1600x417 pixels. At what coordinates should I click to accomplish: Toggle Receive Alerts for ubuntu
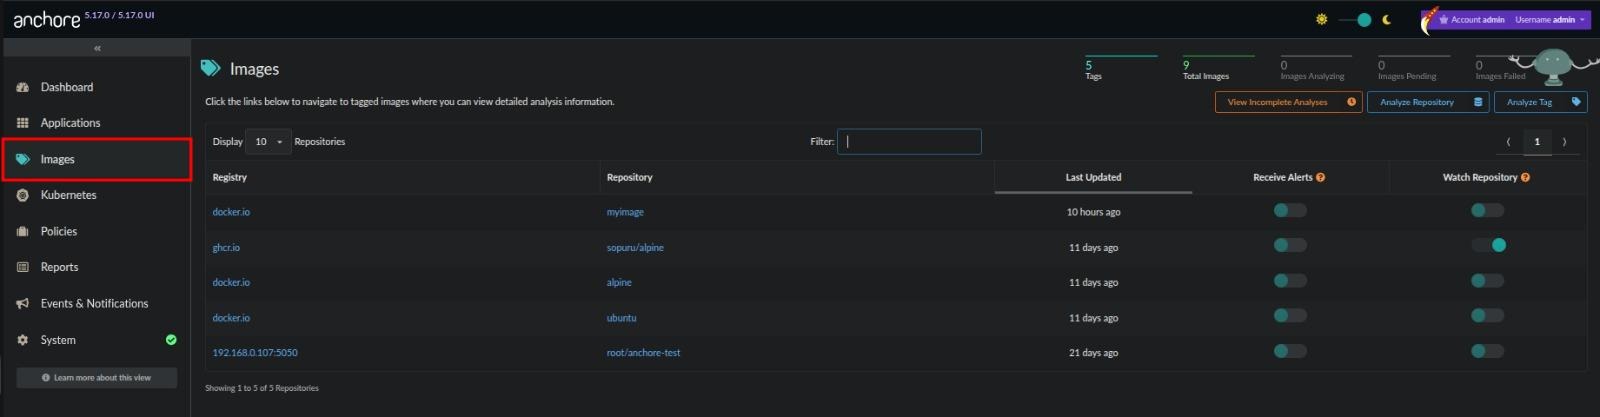(1290, 316)
